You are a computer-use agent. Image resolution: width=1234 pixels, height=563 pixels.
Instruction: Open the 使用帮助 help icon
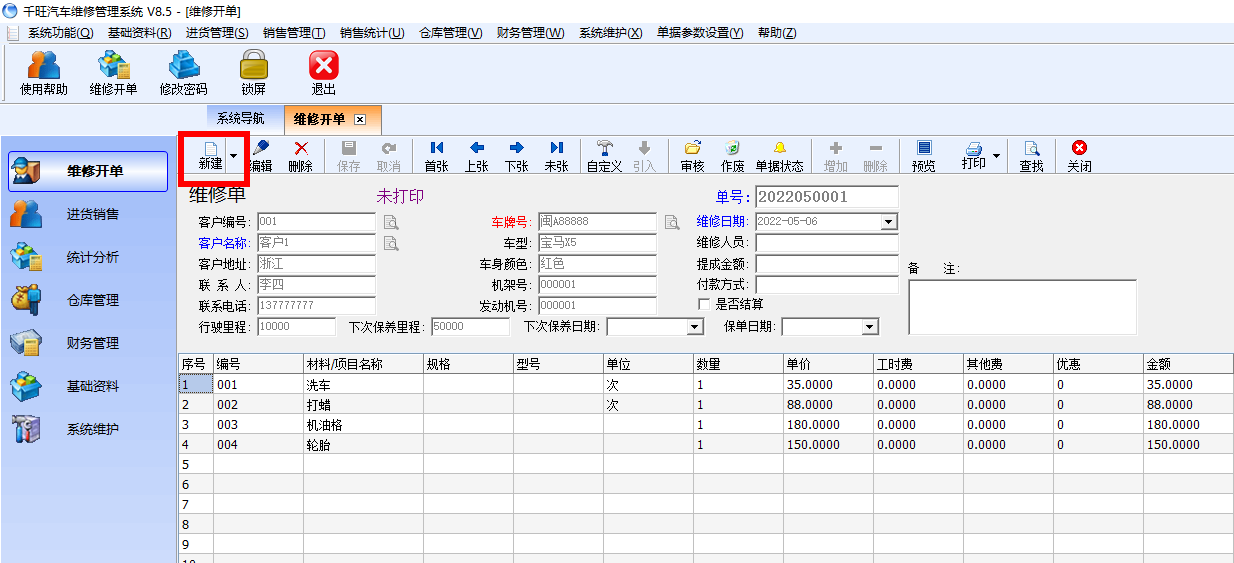[43, 73]
